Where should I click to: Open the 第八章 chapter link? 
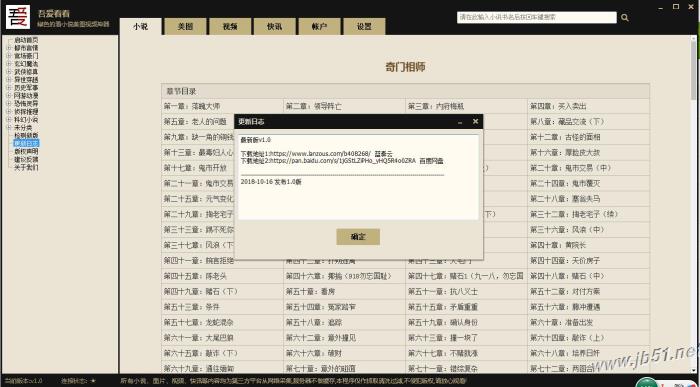coord(567,122)
